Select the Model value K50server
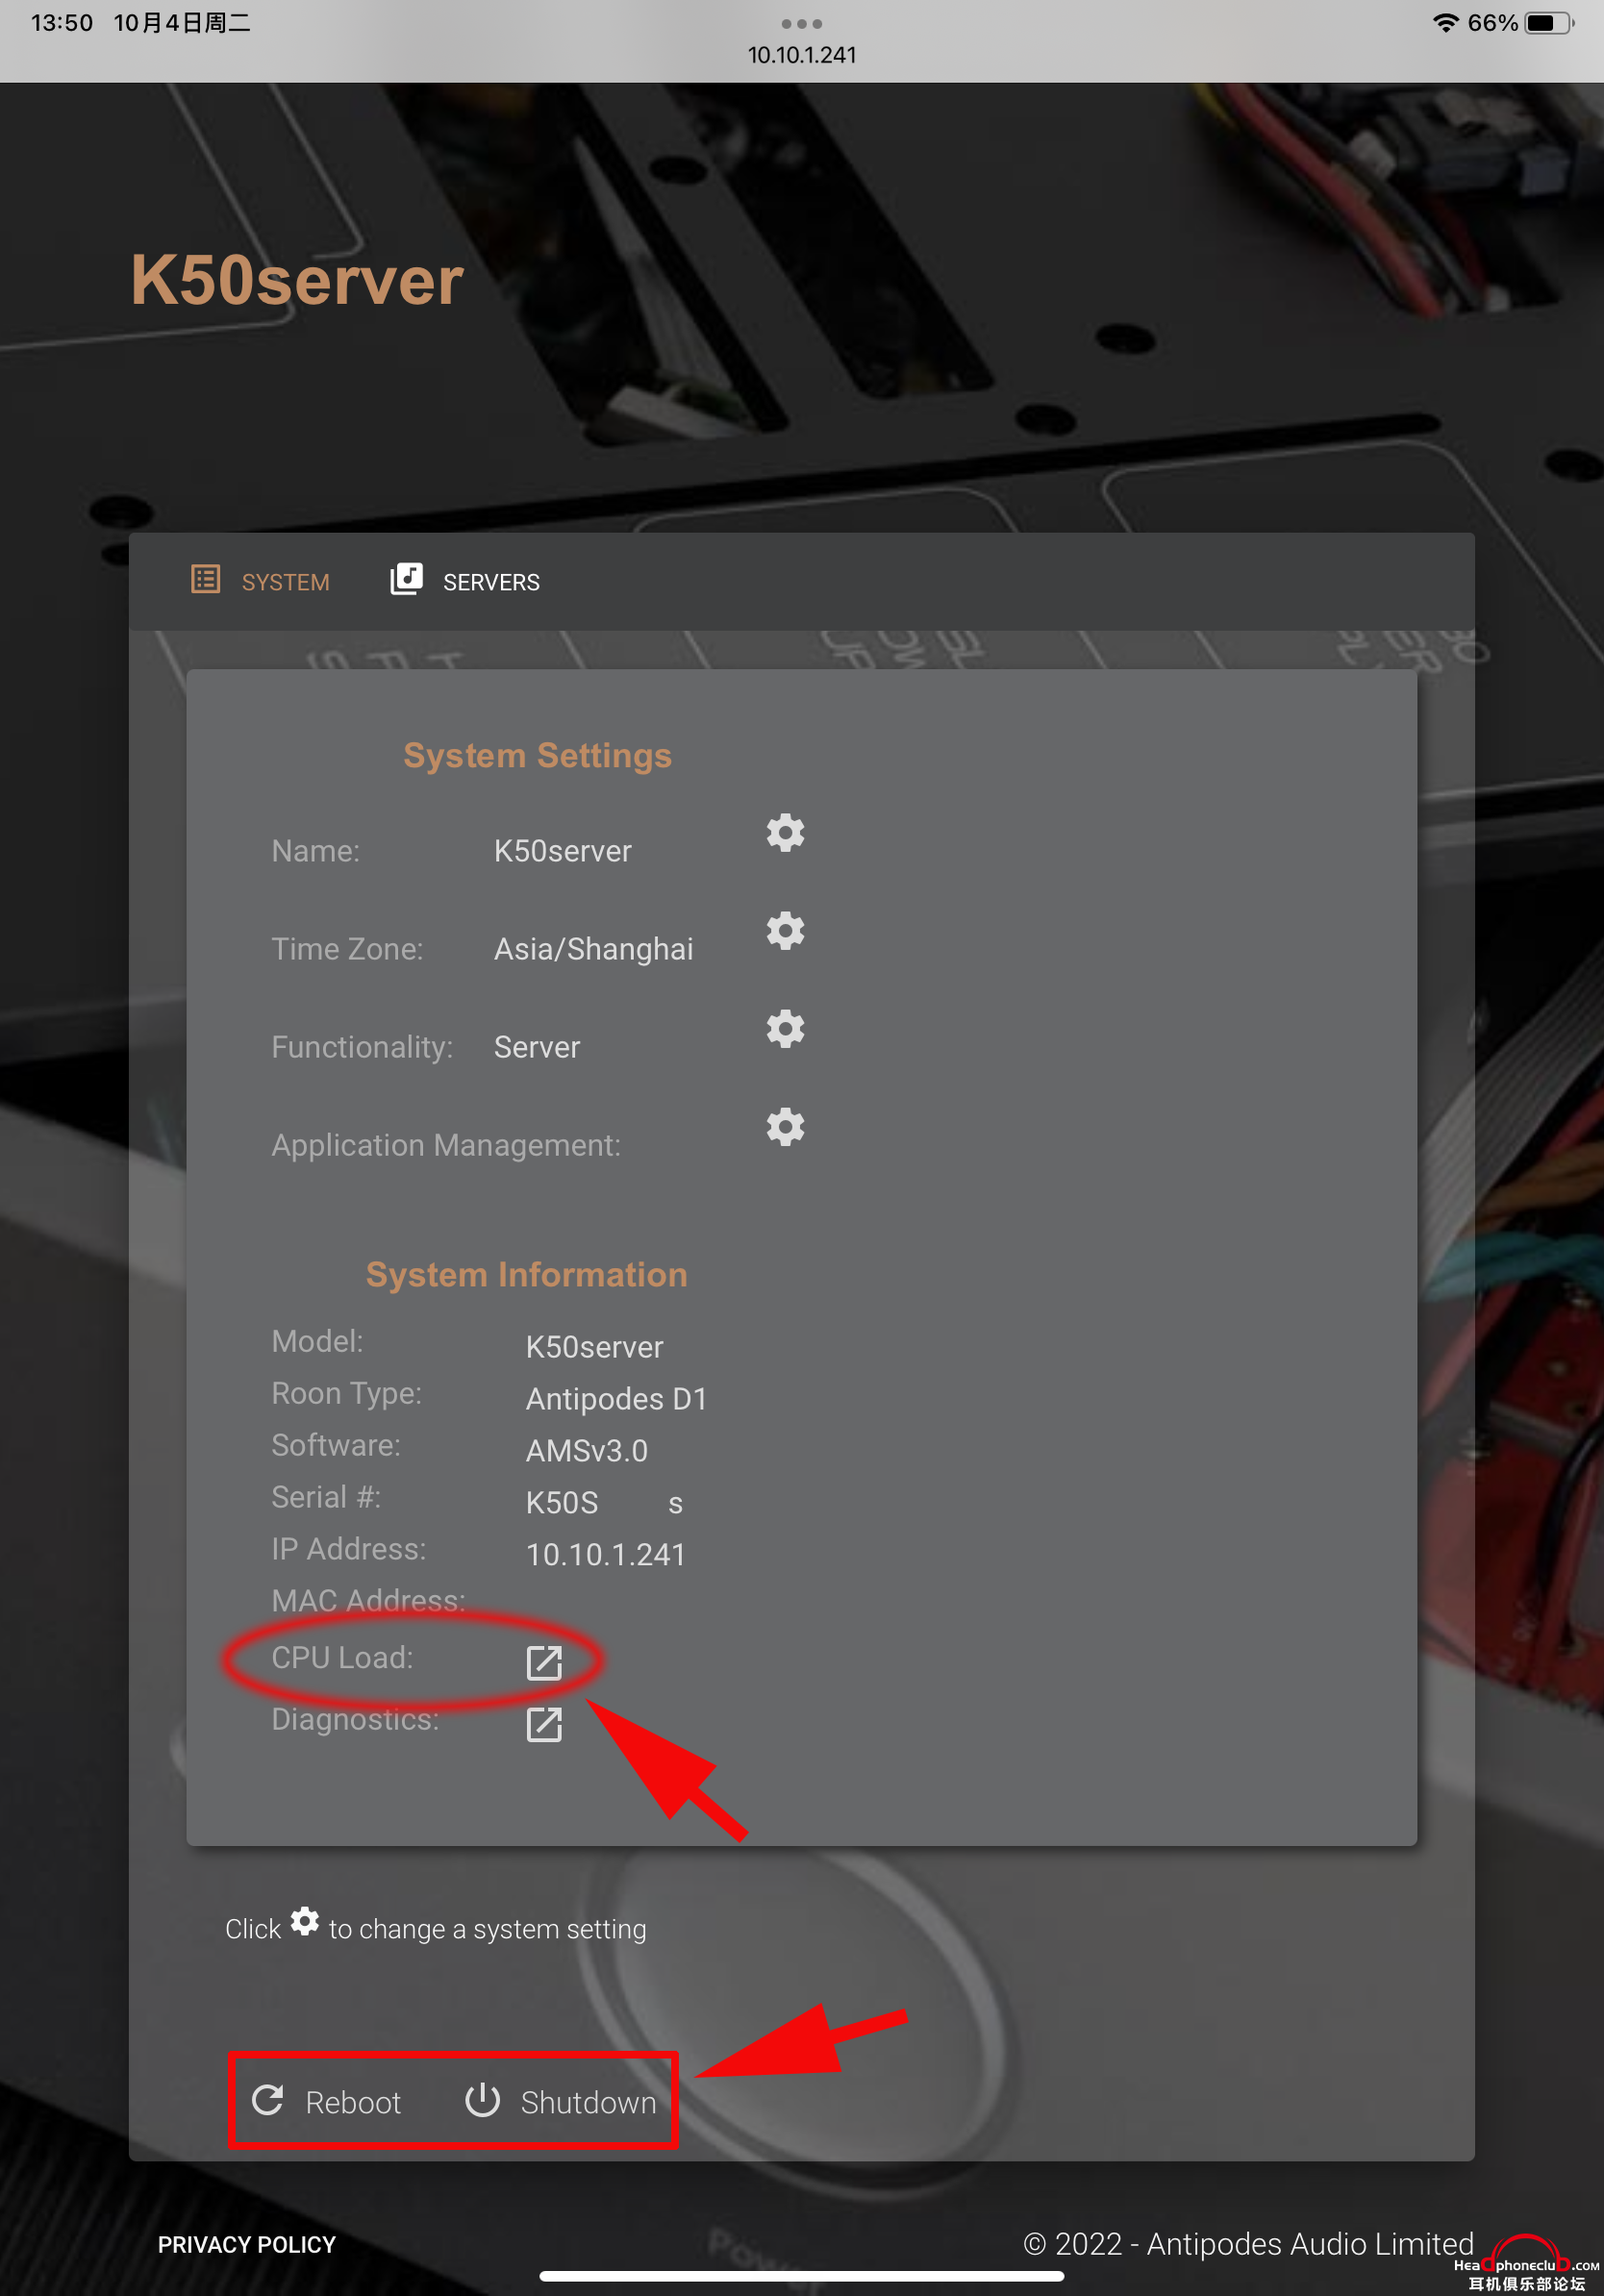The height and width of the screenshot is (2296, 1604). point(595,1346)
